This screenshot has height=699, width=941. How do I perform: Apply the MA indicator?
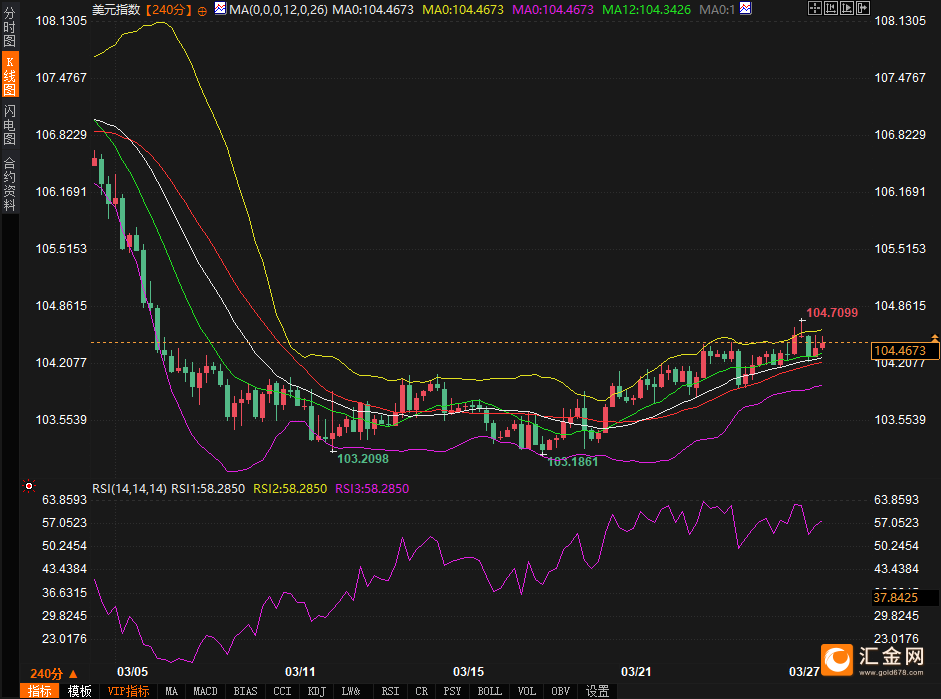tap(172, 691)
